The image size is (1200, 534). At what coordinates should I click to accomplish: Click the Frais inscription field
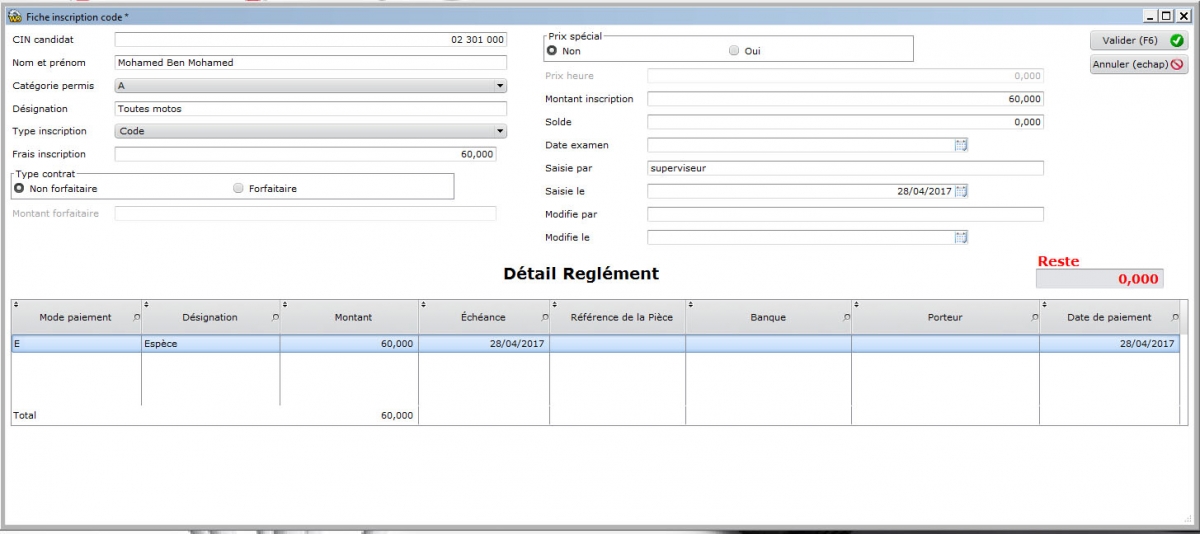click(306, 154)
